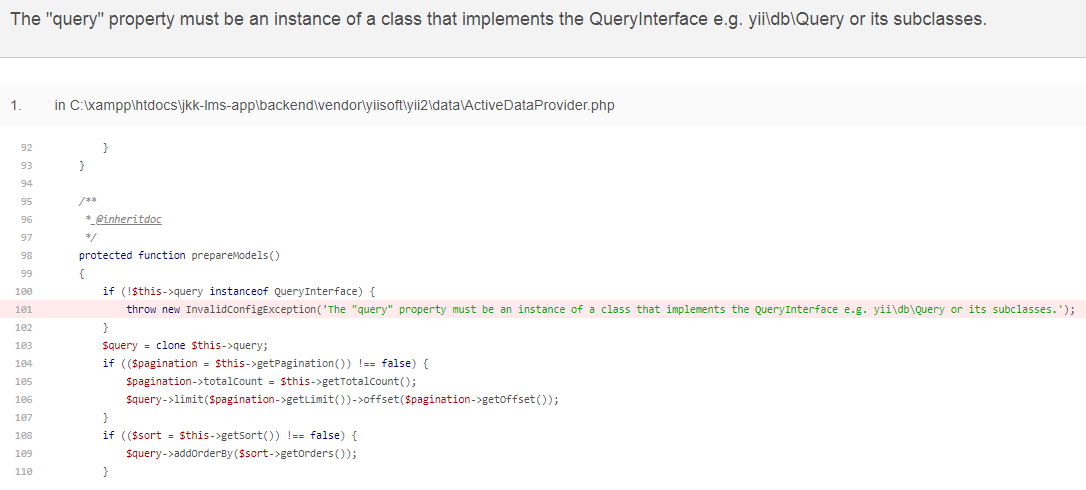Click the $query->limit offset code line

pos(341,399)
